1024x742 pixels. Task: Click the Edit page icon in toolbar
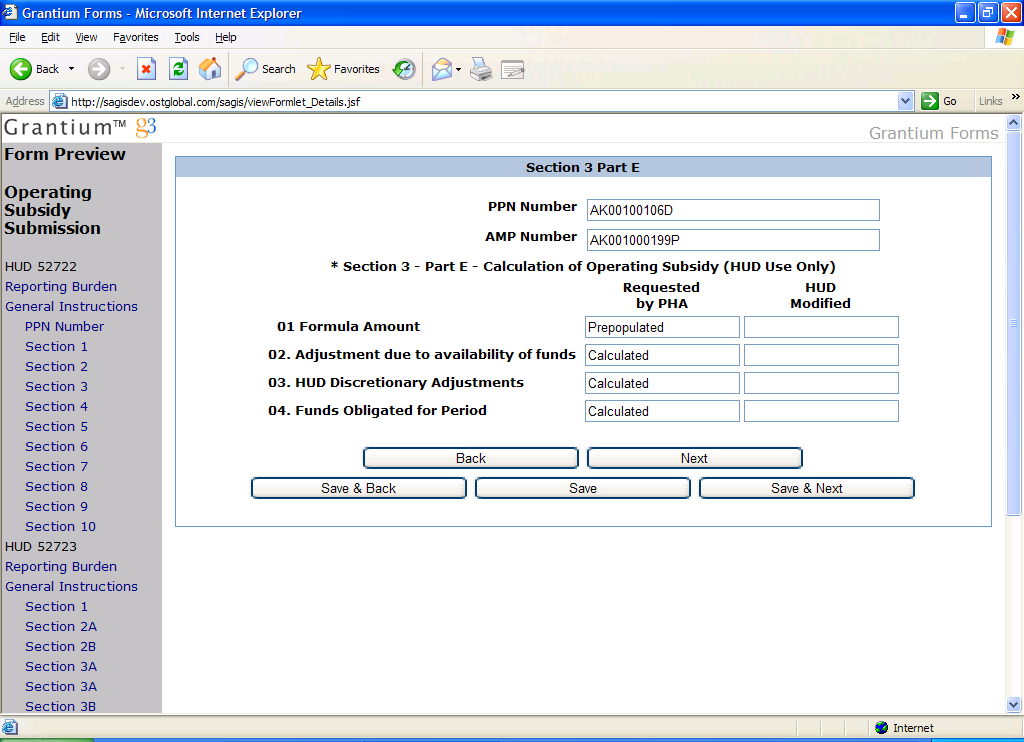pyautogui.click(x=513, y=69)
